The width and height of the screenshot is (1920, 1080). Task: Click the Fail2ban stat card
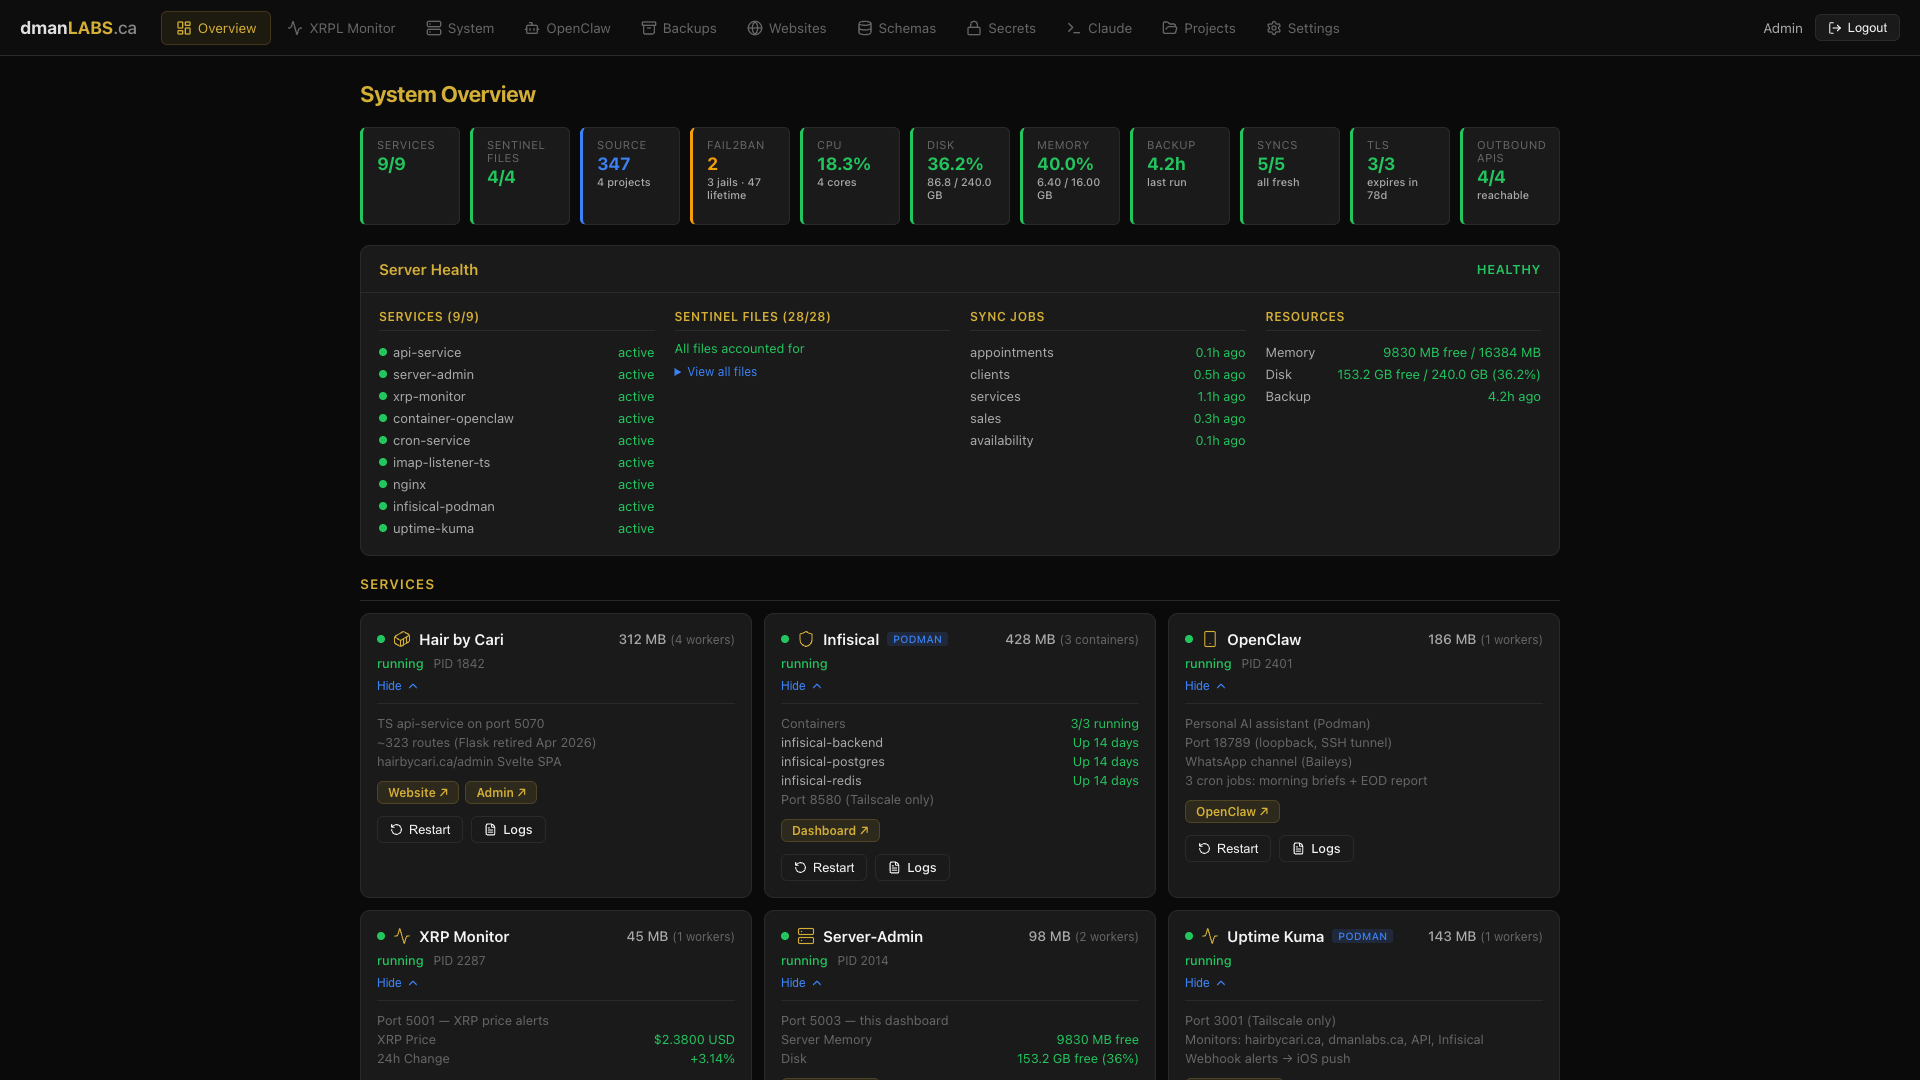740,176
